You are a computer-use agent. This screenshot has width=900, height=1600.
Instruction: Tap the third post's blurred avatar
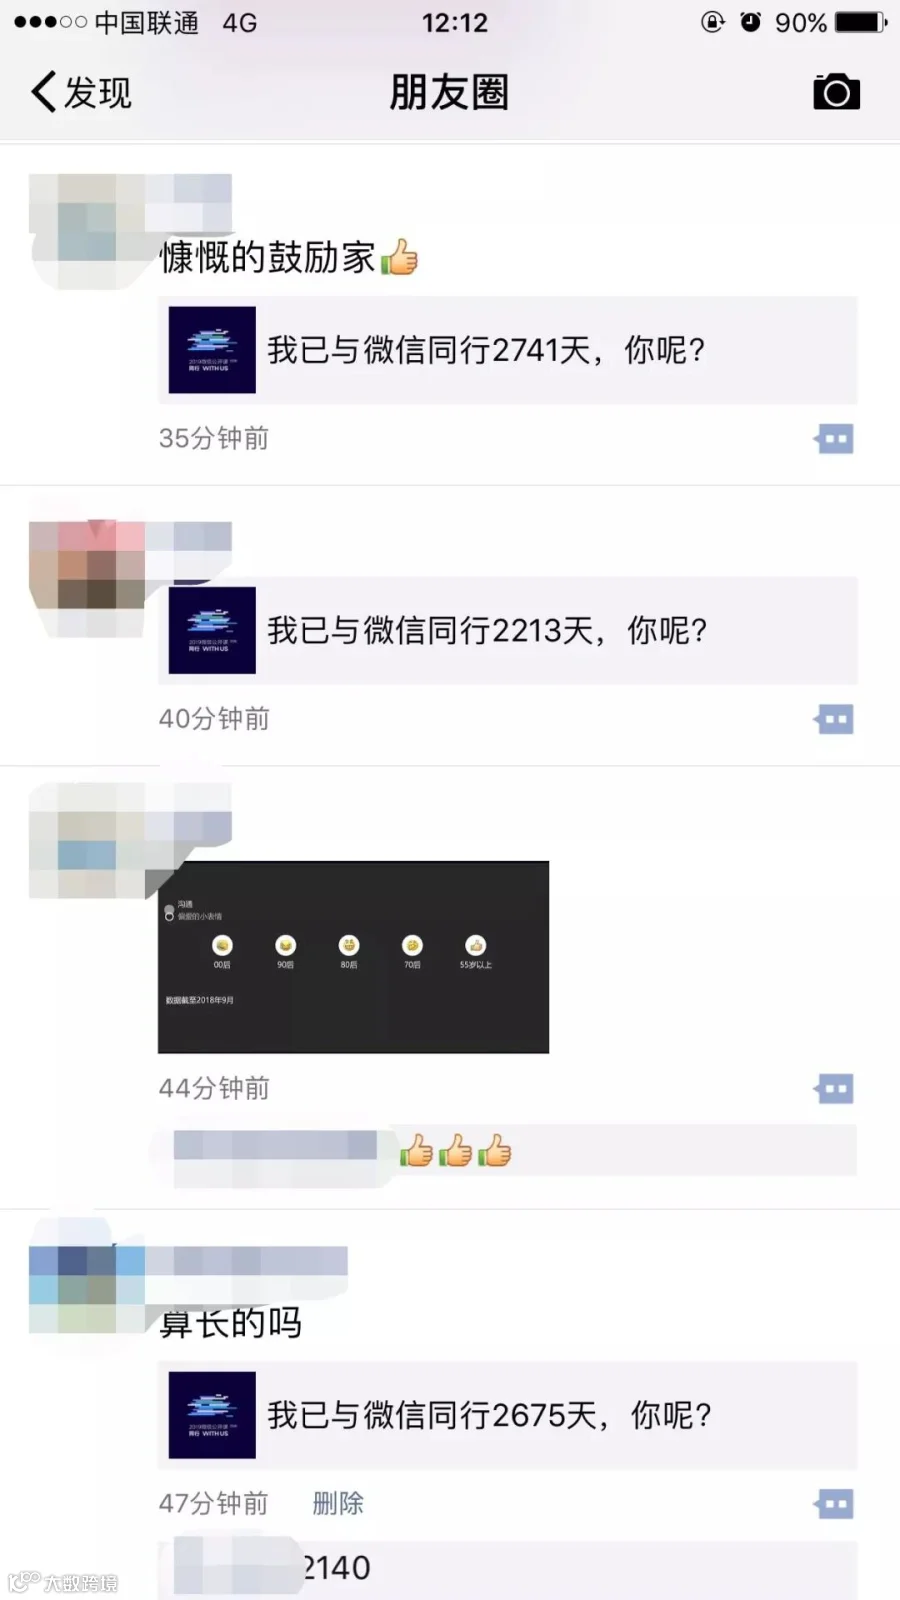[x=87, y=840]
